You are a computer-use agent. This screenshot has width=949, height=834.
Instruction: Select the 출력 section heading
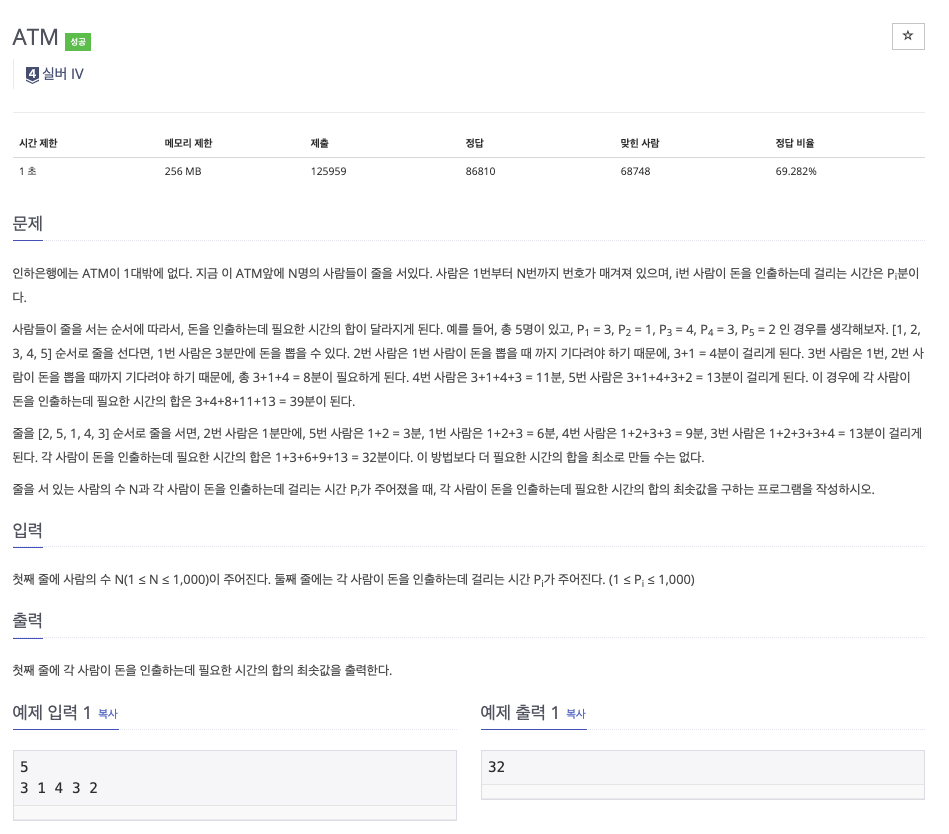[x=27, y=621]
